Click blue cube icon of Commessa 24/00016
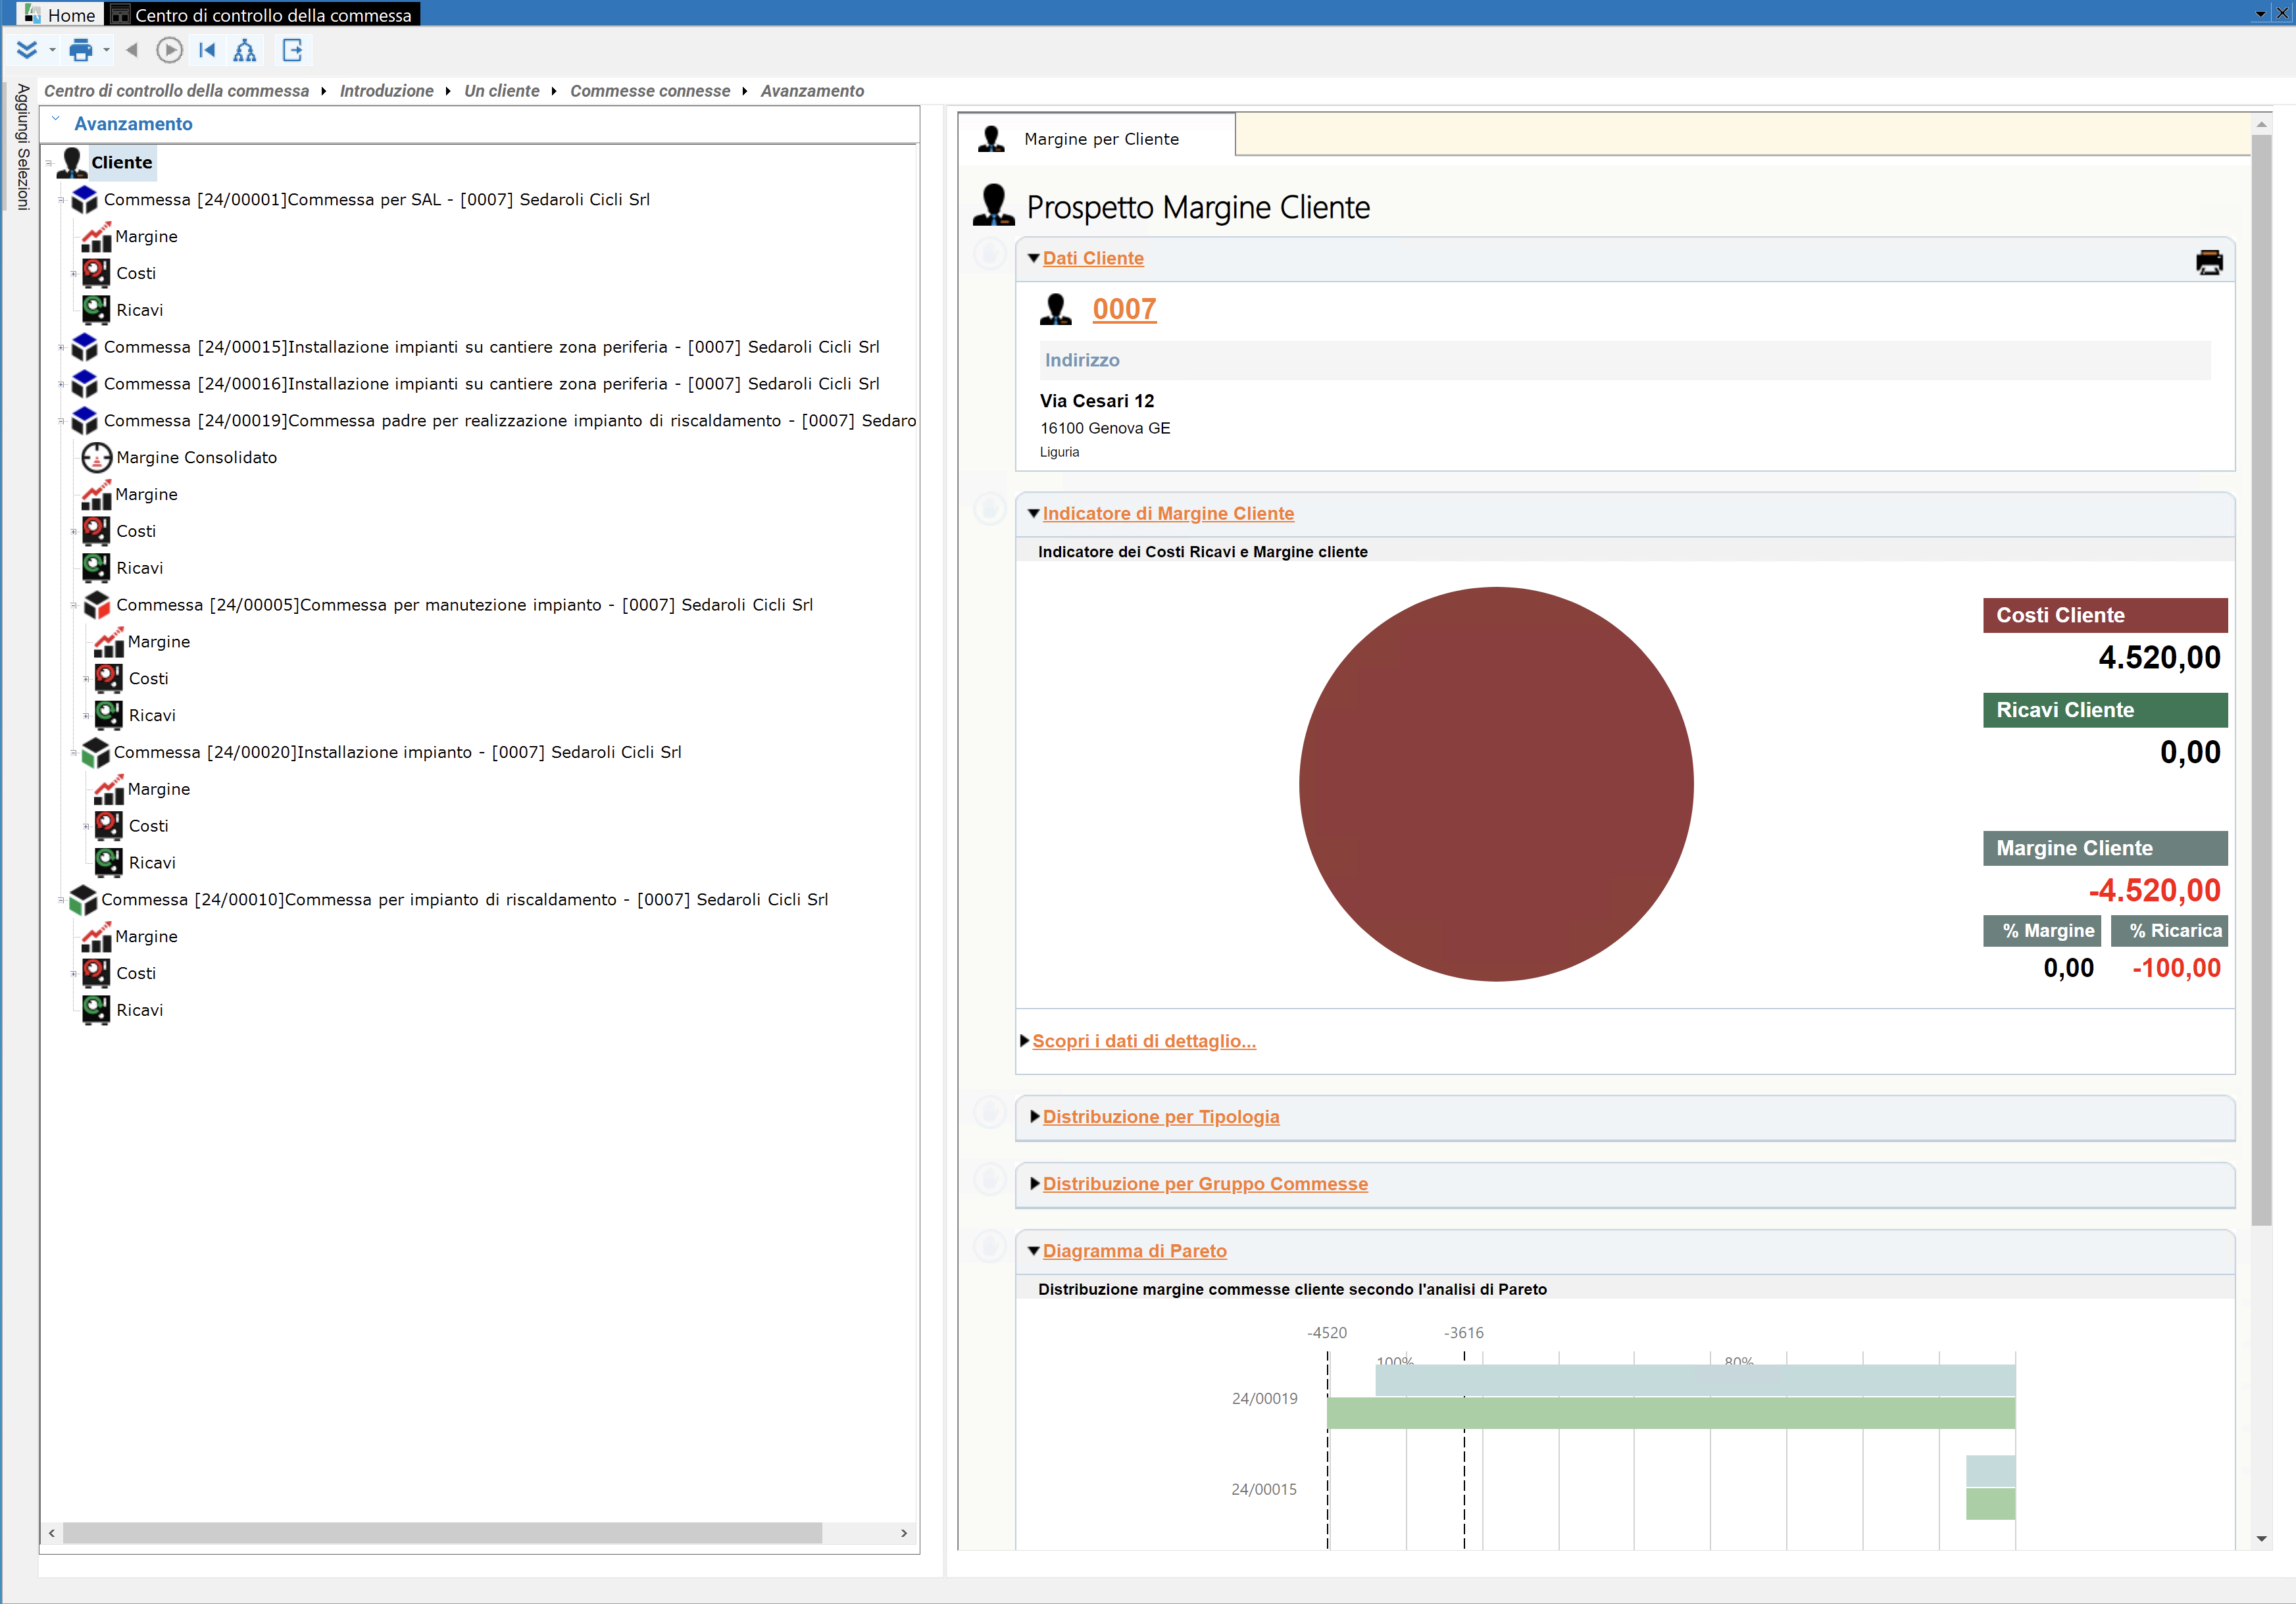The height and width of the screenshot is (1604, 2296). click(85, 383)
